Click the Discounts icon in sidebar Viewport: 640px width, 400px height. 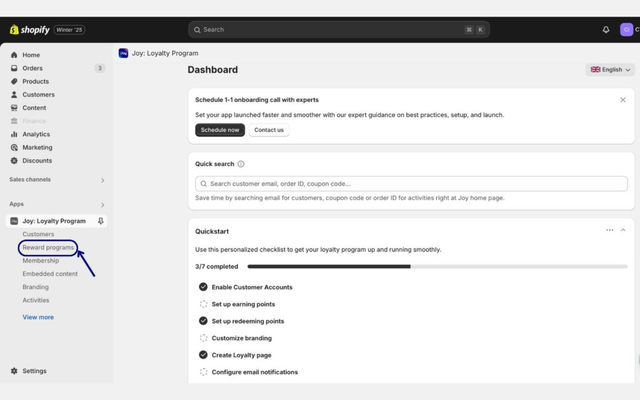click(14, 160)
